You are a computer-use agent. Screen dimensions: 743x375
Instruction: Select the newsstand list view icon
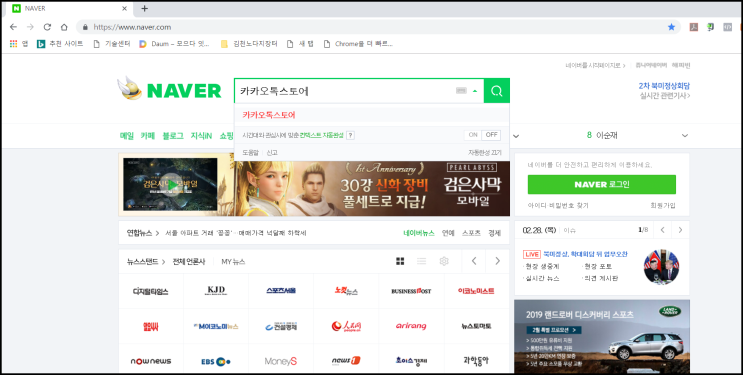(421, 261)
